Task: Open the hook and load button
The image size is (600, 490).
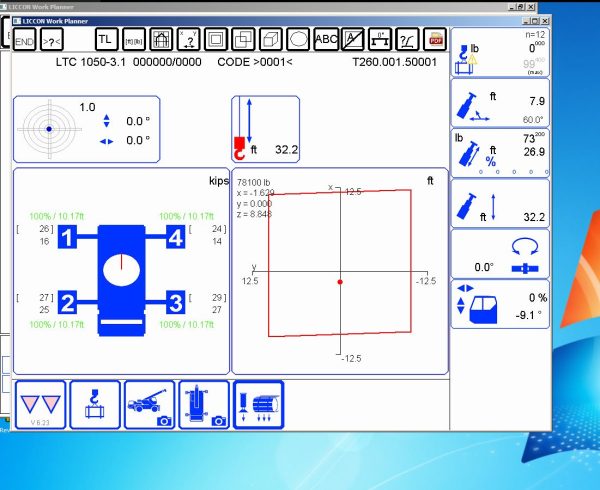Action: tap(95, 405)
